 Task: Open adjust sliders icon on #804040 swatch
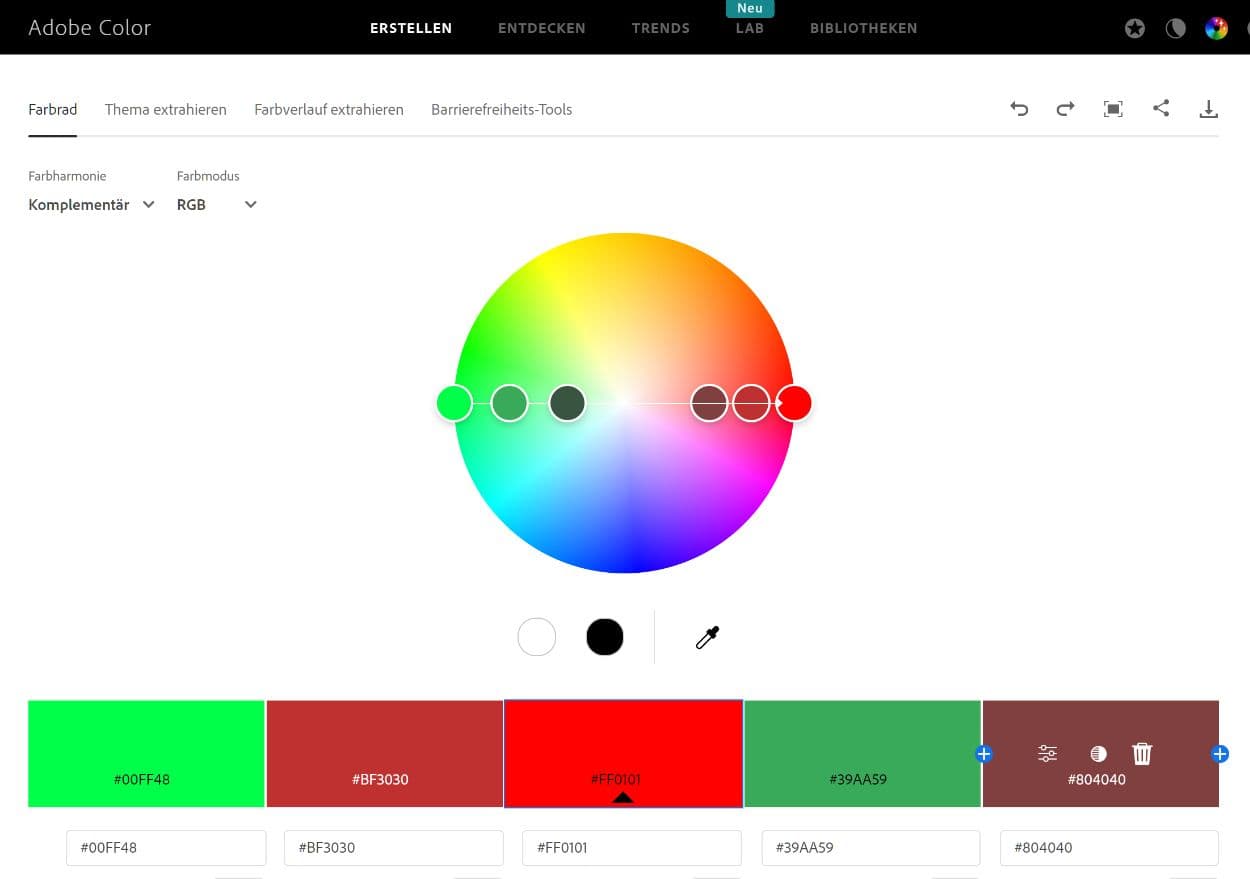pyautogui.click(x=1047, y=754)
